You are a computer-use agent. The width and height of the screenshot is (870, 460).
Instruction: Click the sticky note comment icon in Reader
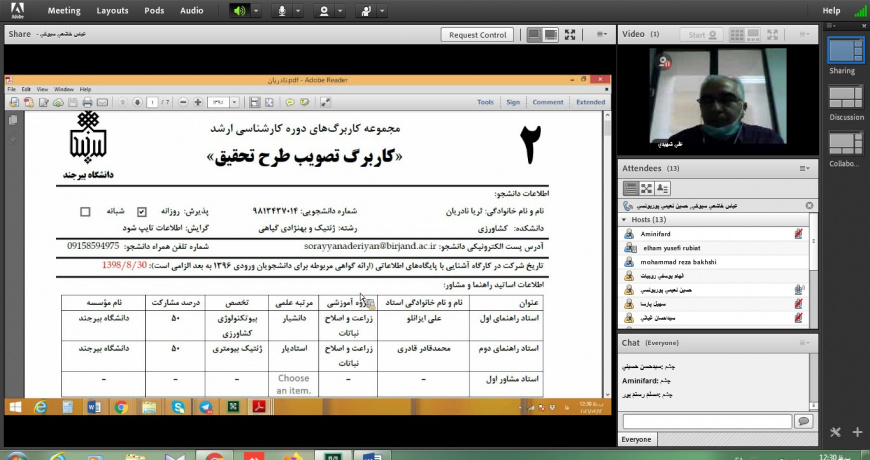[290, 102]
